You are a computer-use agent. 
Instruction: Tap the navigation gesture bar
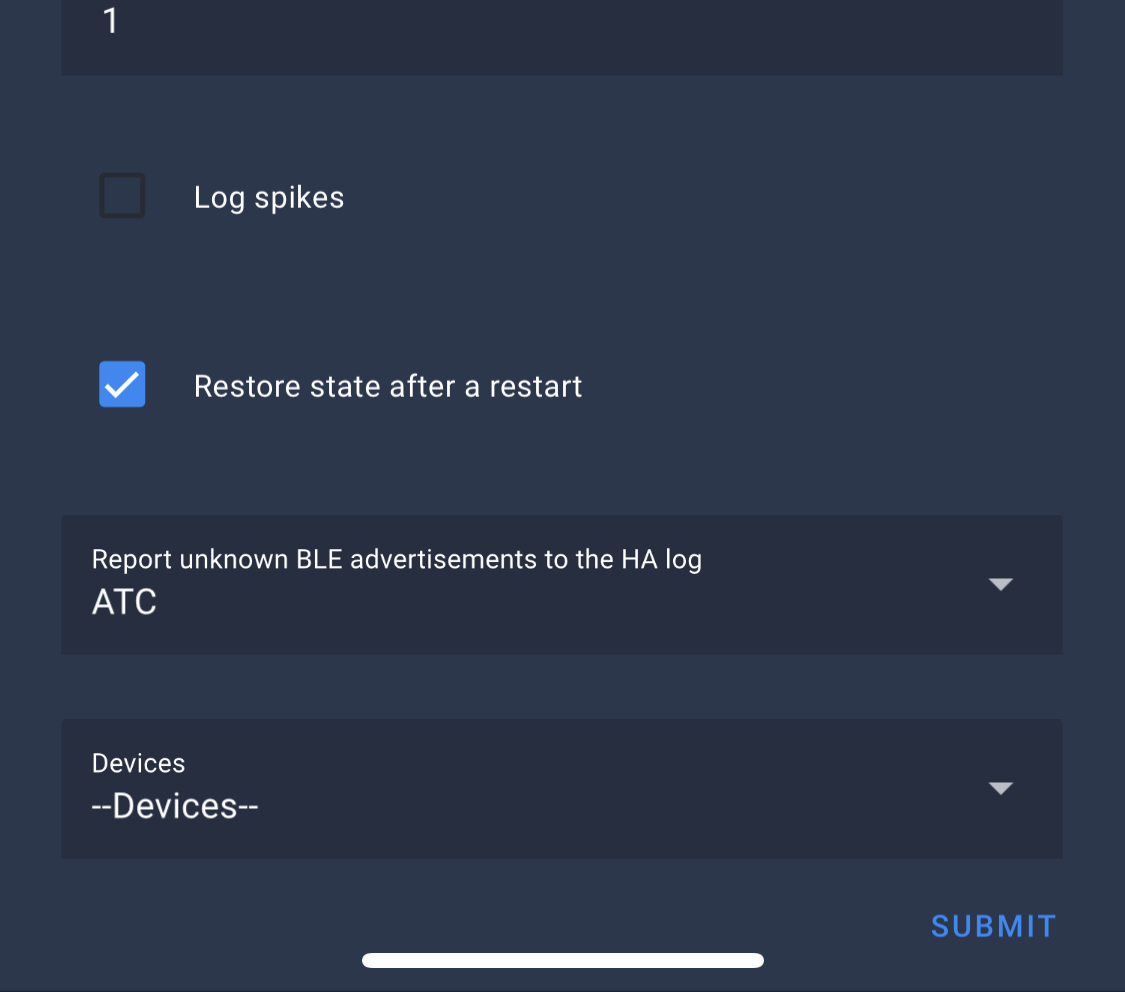tap(561, 960)
